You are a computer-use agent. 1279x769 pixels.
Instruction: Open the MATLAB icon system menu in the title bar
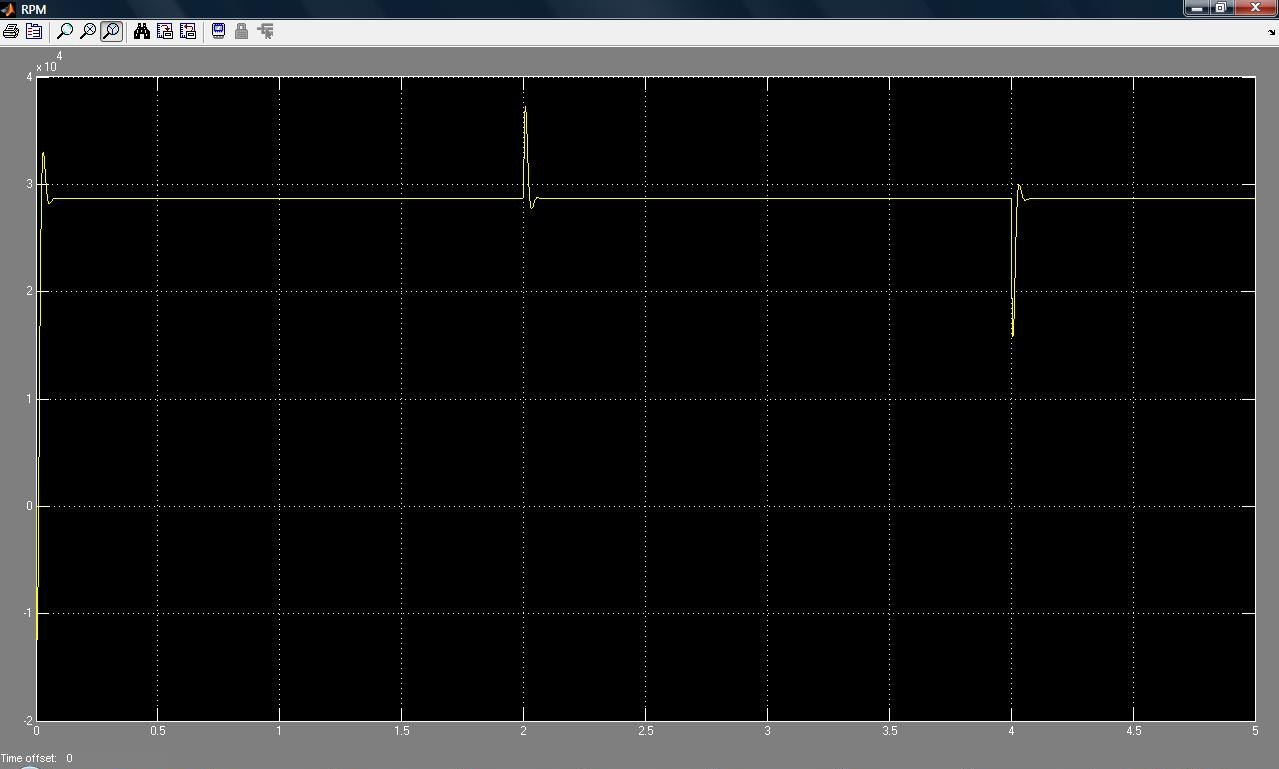[9, 9]
